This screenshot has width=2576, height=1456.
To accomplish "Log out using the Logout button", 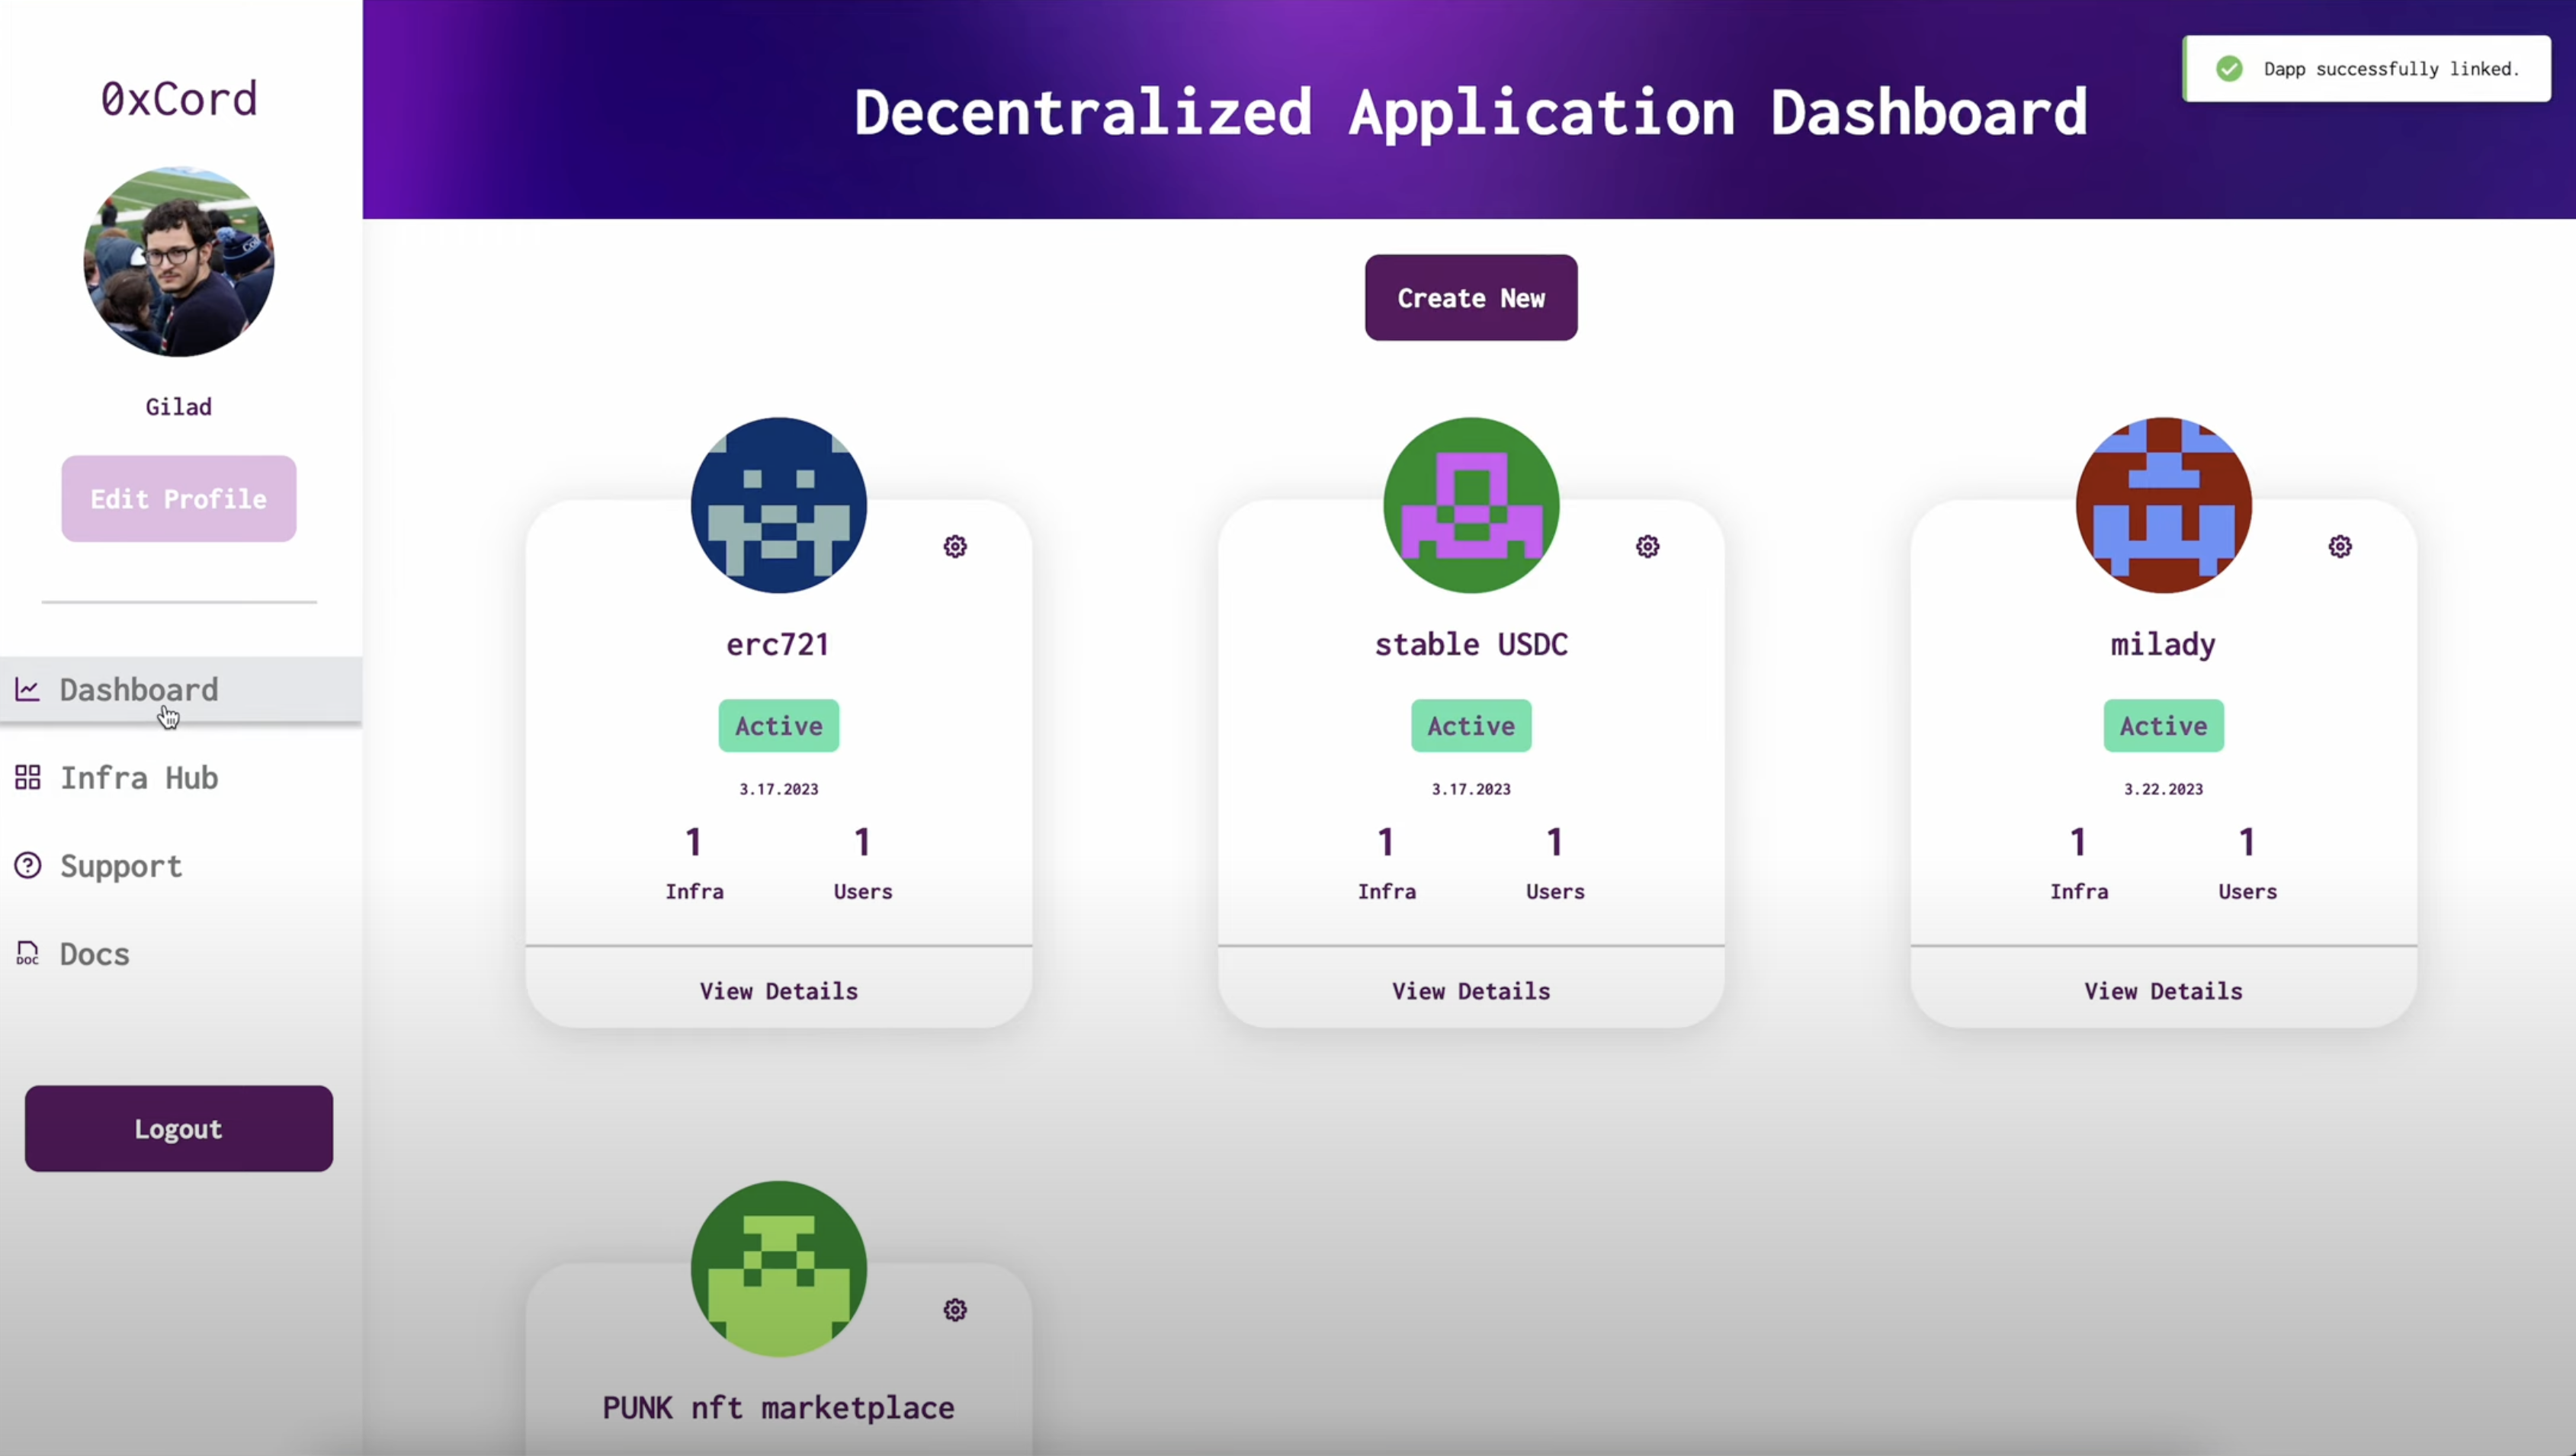I will pos(179,1128).
